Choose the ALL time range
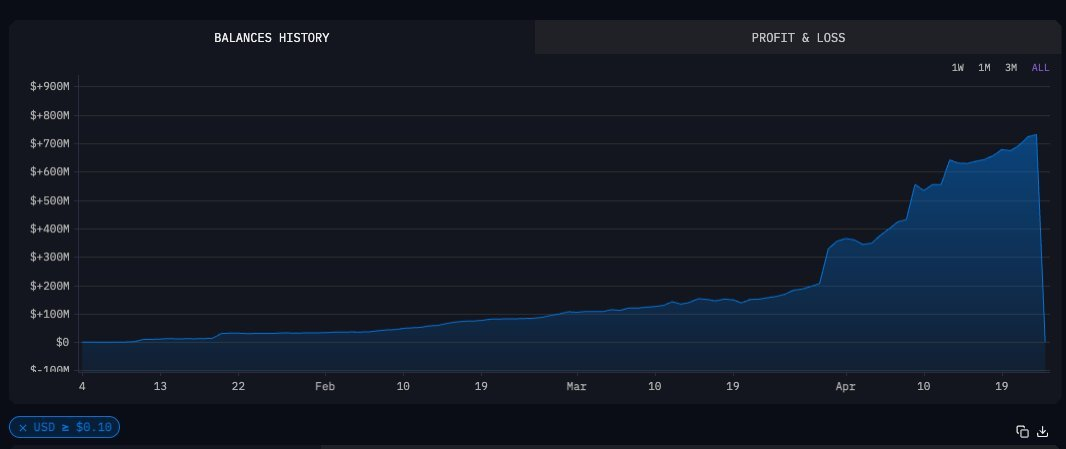This screenshot has height=449, width=1066. 1040,67
